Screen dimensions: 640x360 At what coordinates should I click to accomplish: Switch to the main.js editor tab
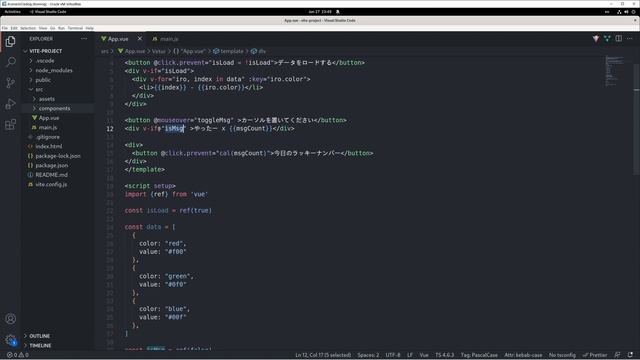click(x=166, y=39)
